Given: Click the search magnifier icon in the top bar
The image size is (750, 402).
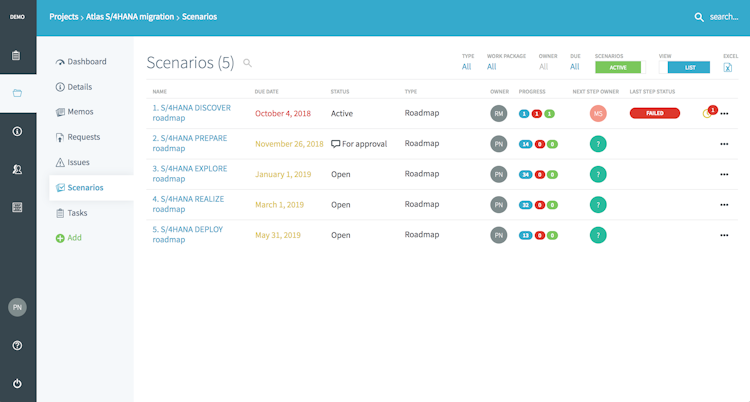Looking at the screenshot, I should (699, 17).
